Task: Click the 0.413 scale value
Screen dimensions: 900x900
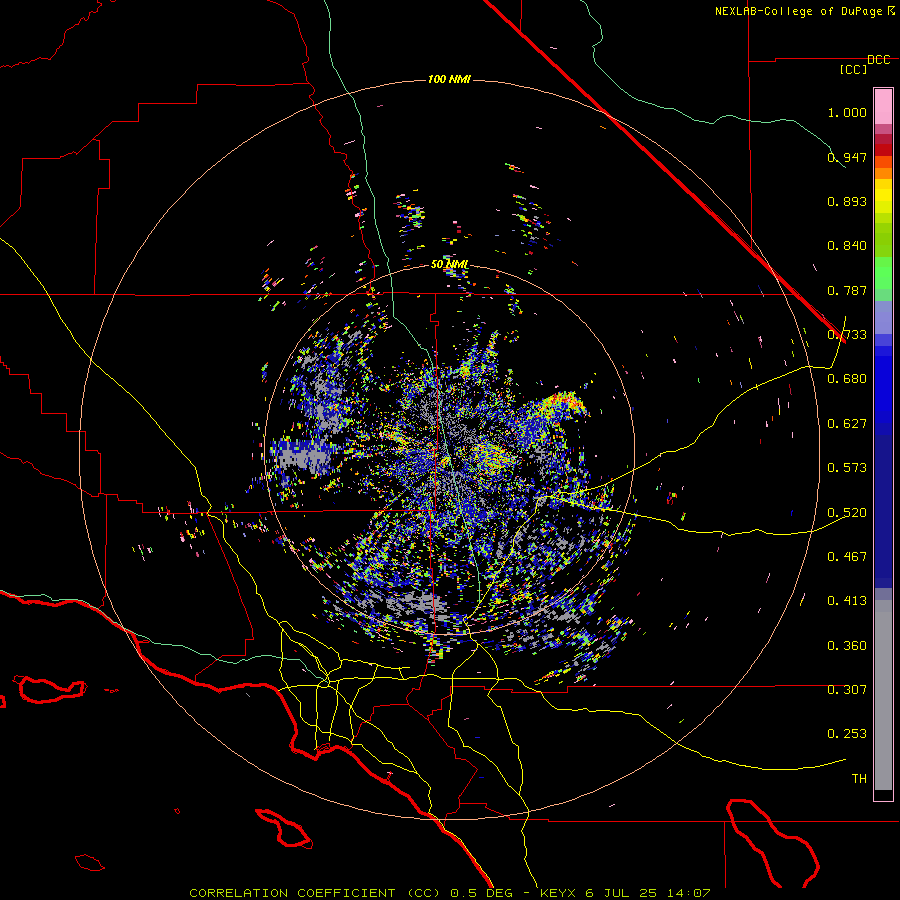Action: 847,601
